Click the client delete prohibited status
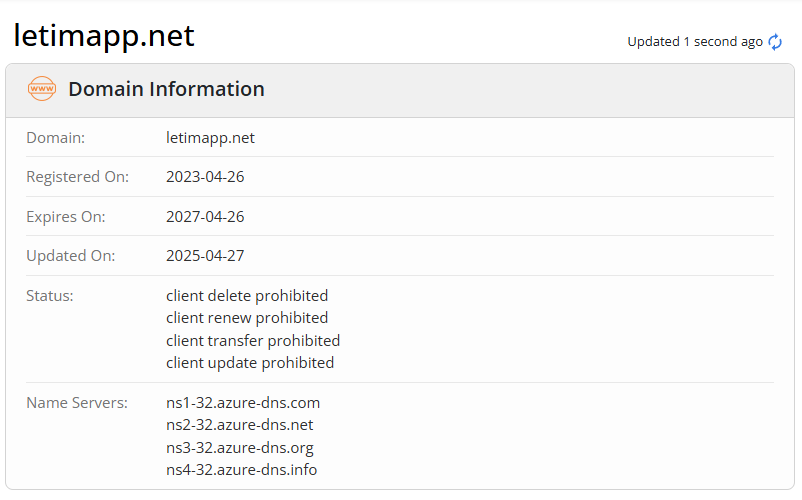 coord(247,296)
